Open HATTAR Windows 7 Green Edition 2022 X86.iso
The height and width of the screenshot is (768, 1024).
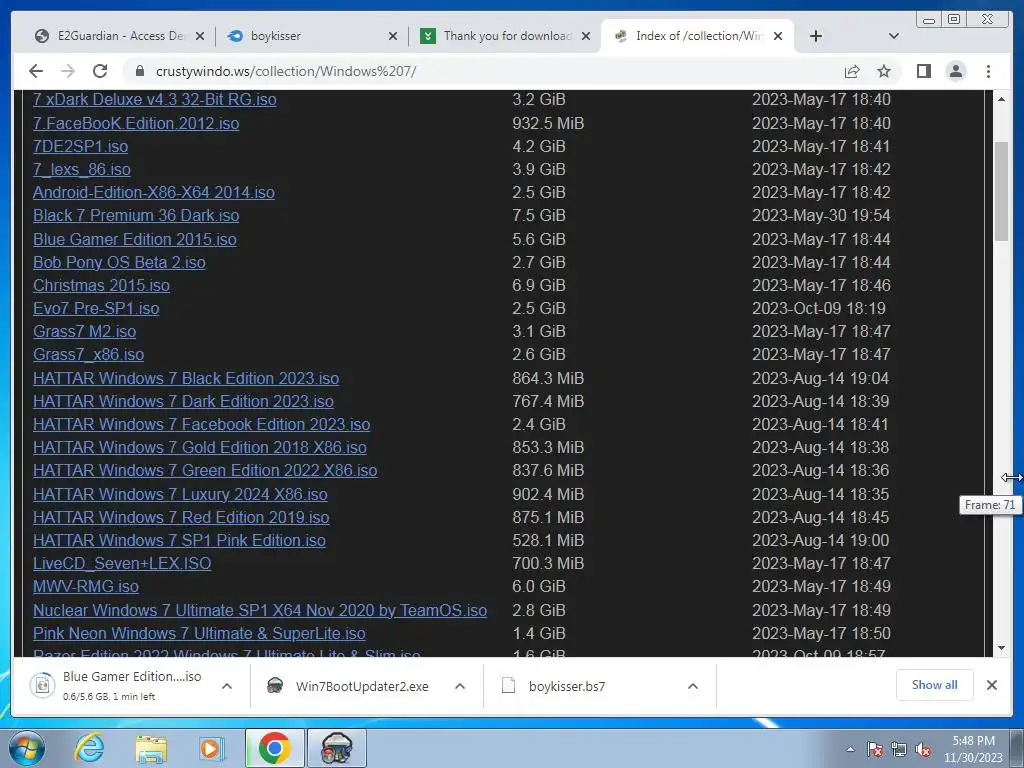(205, 470)
